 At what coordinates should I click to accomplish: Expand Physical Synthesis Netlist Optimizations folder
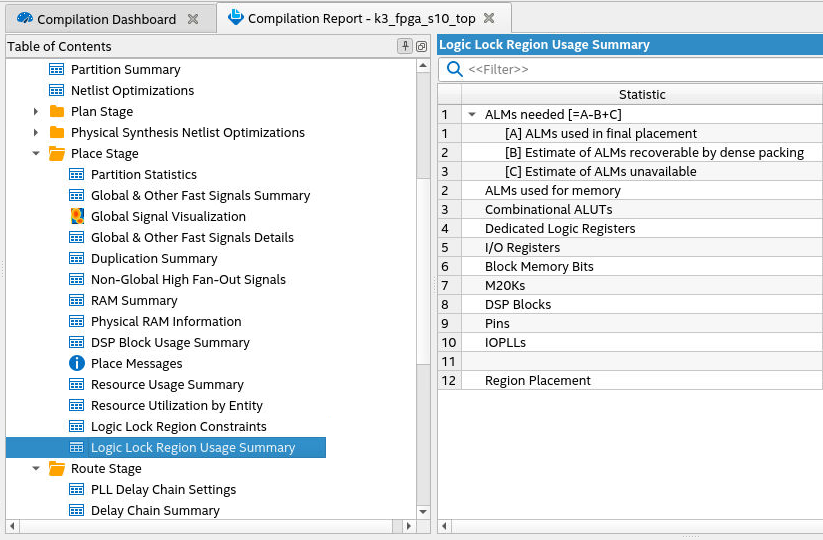[x=36, y=132]
